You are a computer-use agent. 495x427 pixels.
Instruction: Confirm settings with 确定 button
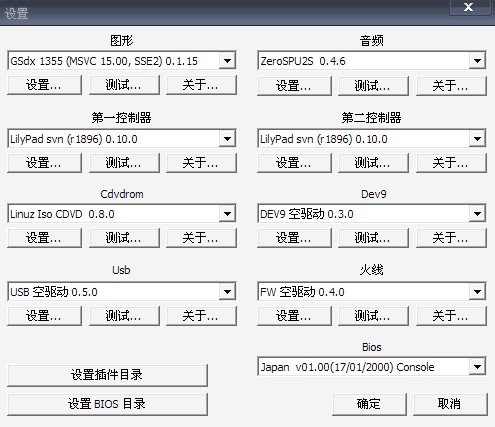point(369,404)
